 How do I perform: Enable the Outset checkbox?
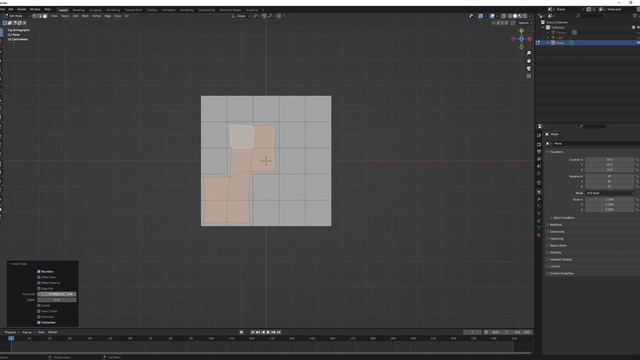39,305
